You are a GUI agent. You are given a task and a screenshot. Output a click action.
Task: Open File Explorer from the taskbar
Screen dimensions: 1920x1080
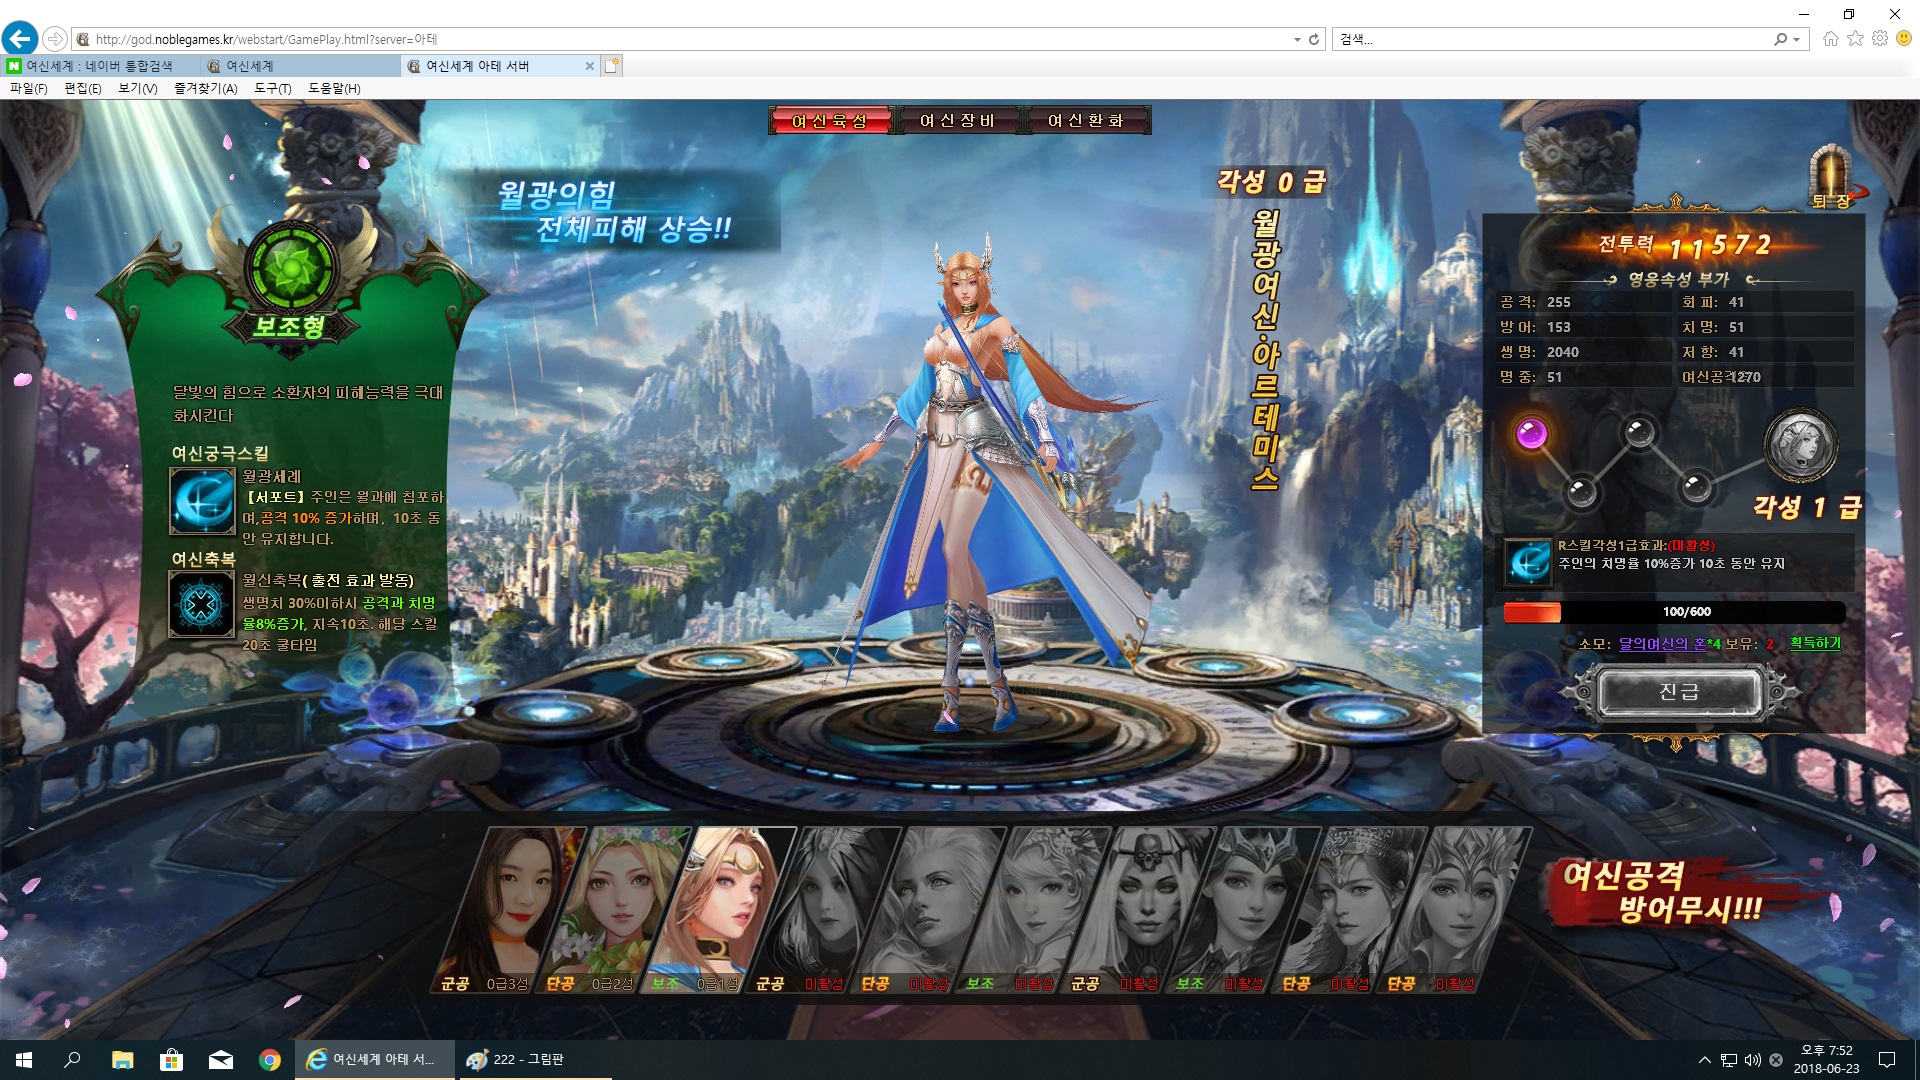click(122, 1060)
